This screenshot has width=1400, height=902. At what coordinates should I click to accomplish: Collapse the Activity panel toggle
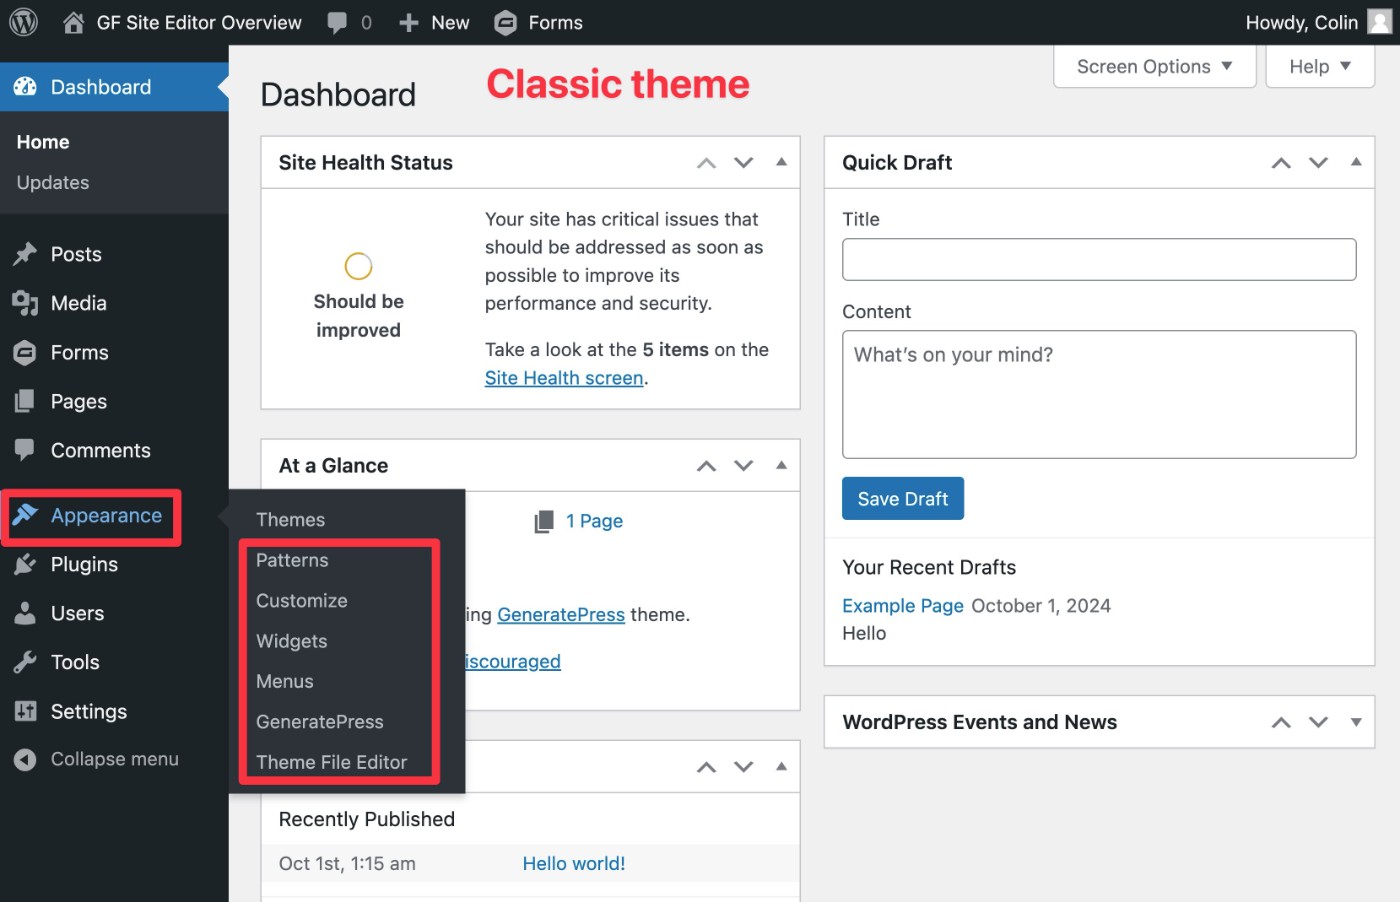pyautogui.click(x=781, y=766)
